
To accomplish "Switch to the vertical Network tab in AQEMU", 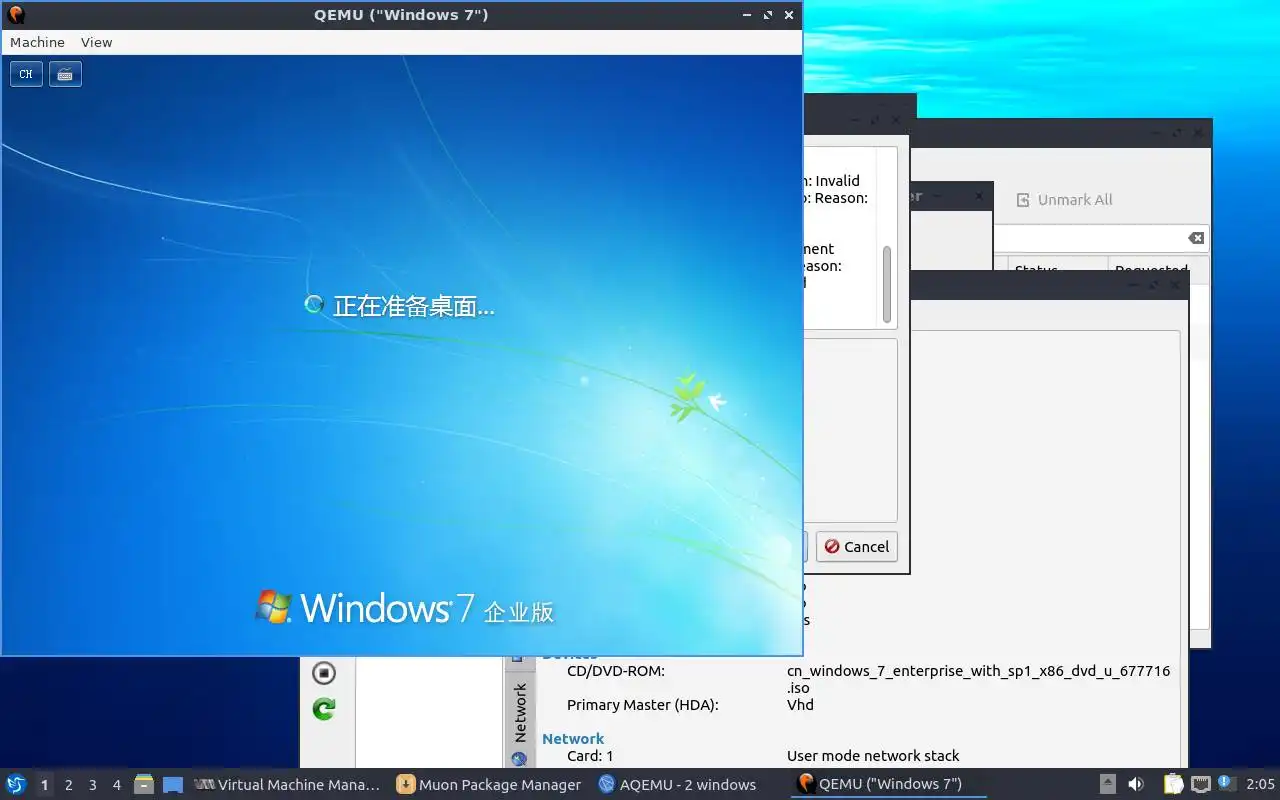I will pyautogui.click(x=520, y=713).
